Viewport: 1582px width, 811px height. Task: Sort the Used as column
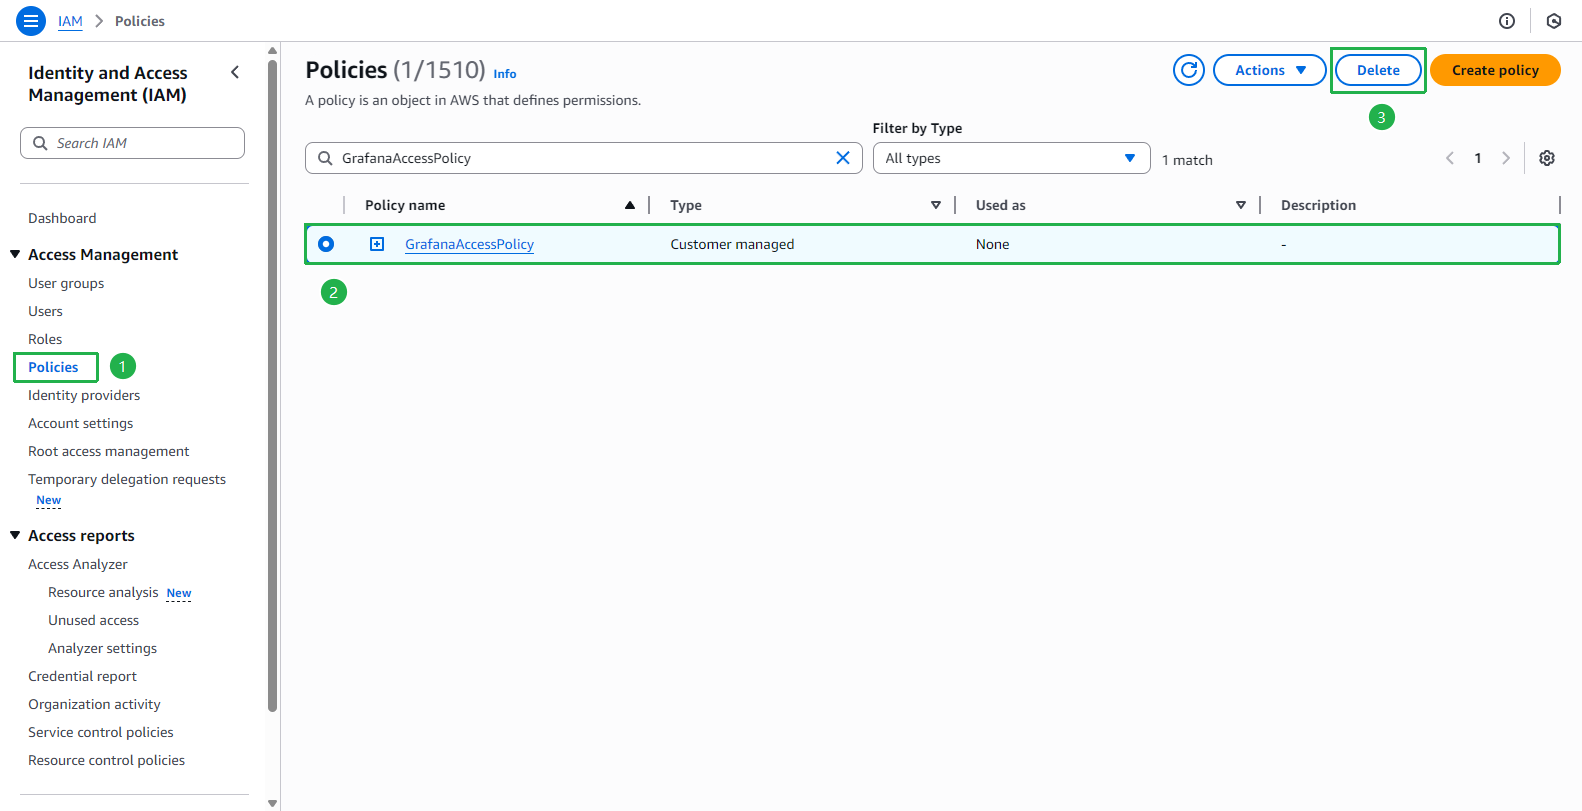coord(1241,205)
